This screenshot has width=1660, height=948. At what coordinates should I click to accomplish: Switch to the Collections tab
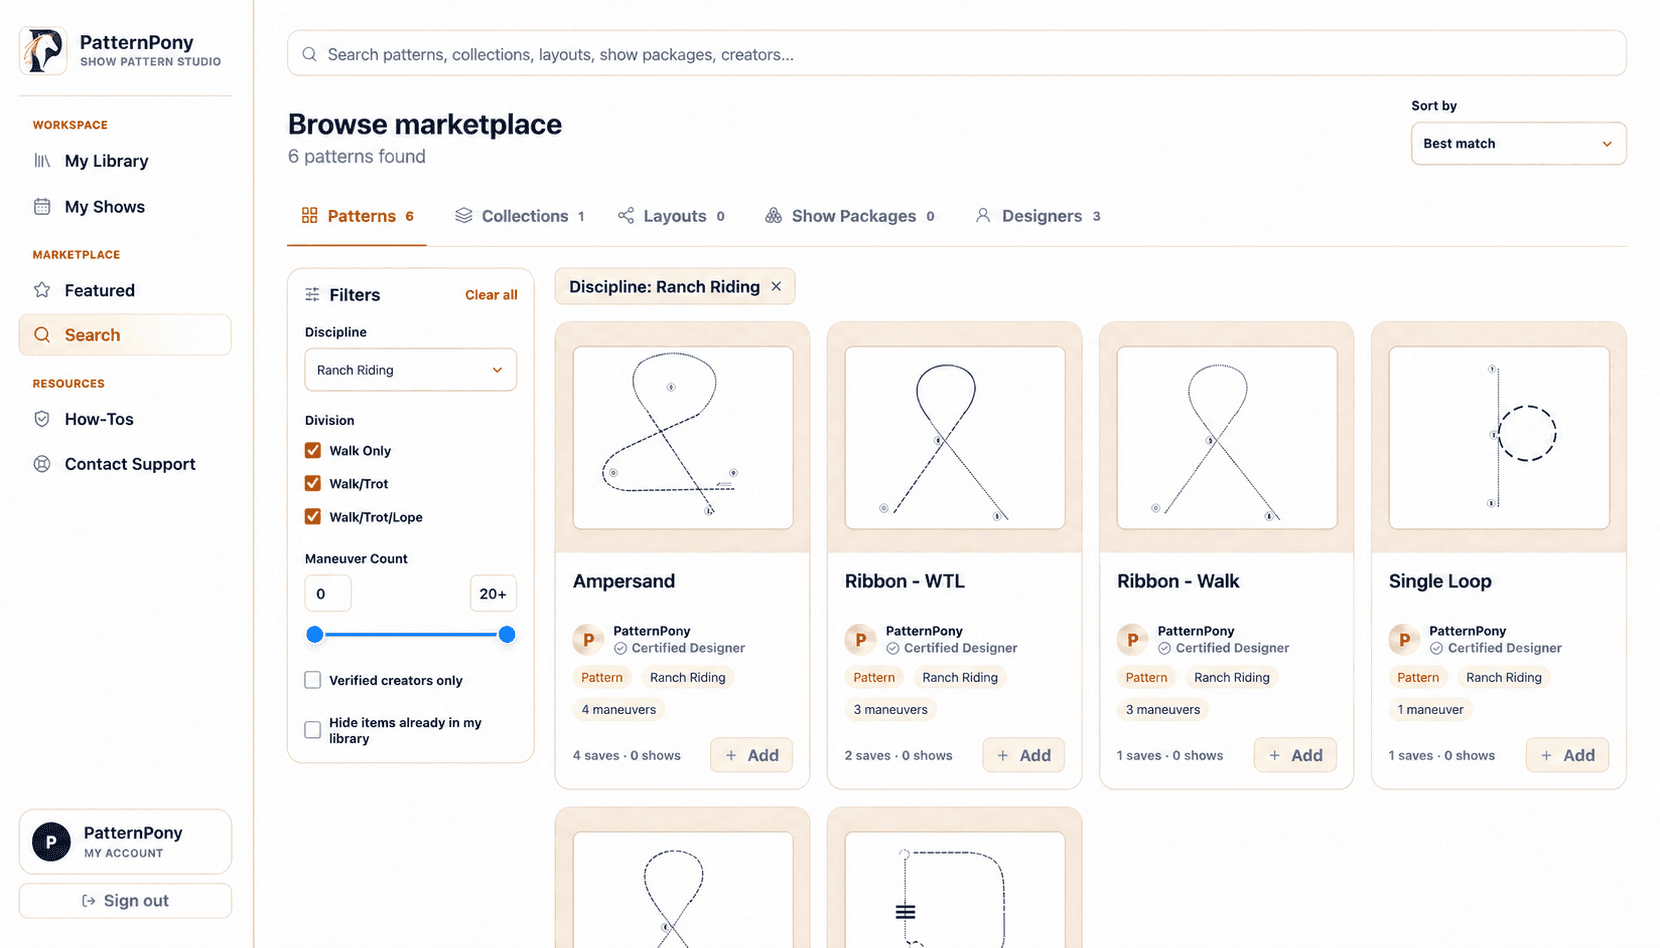[x=520, y=216]
